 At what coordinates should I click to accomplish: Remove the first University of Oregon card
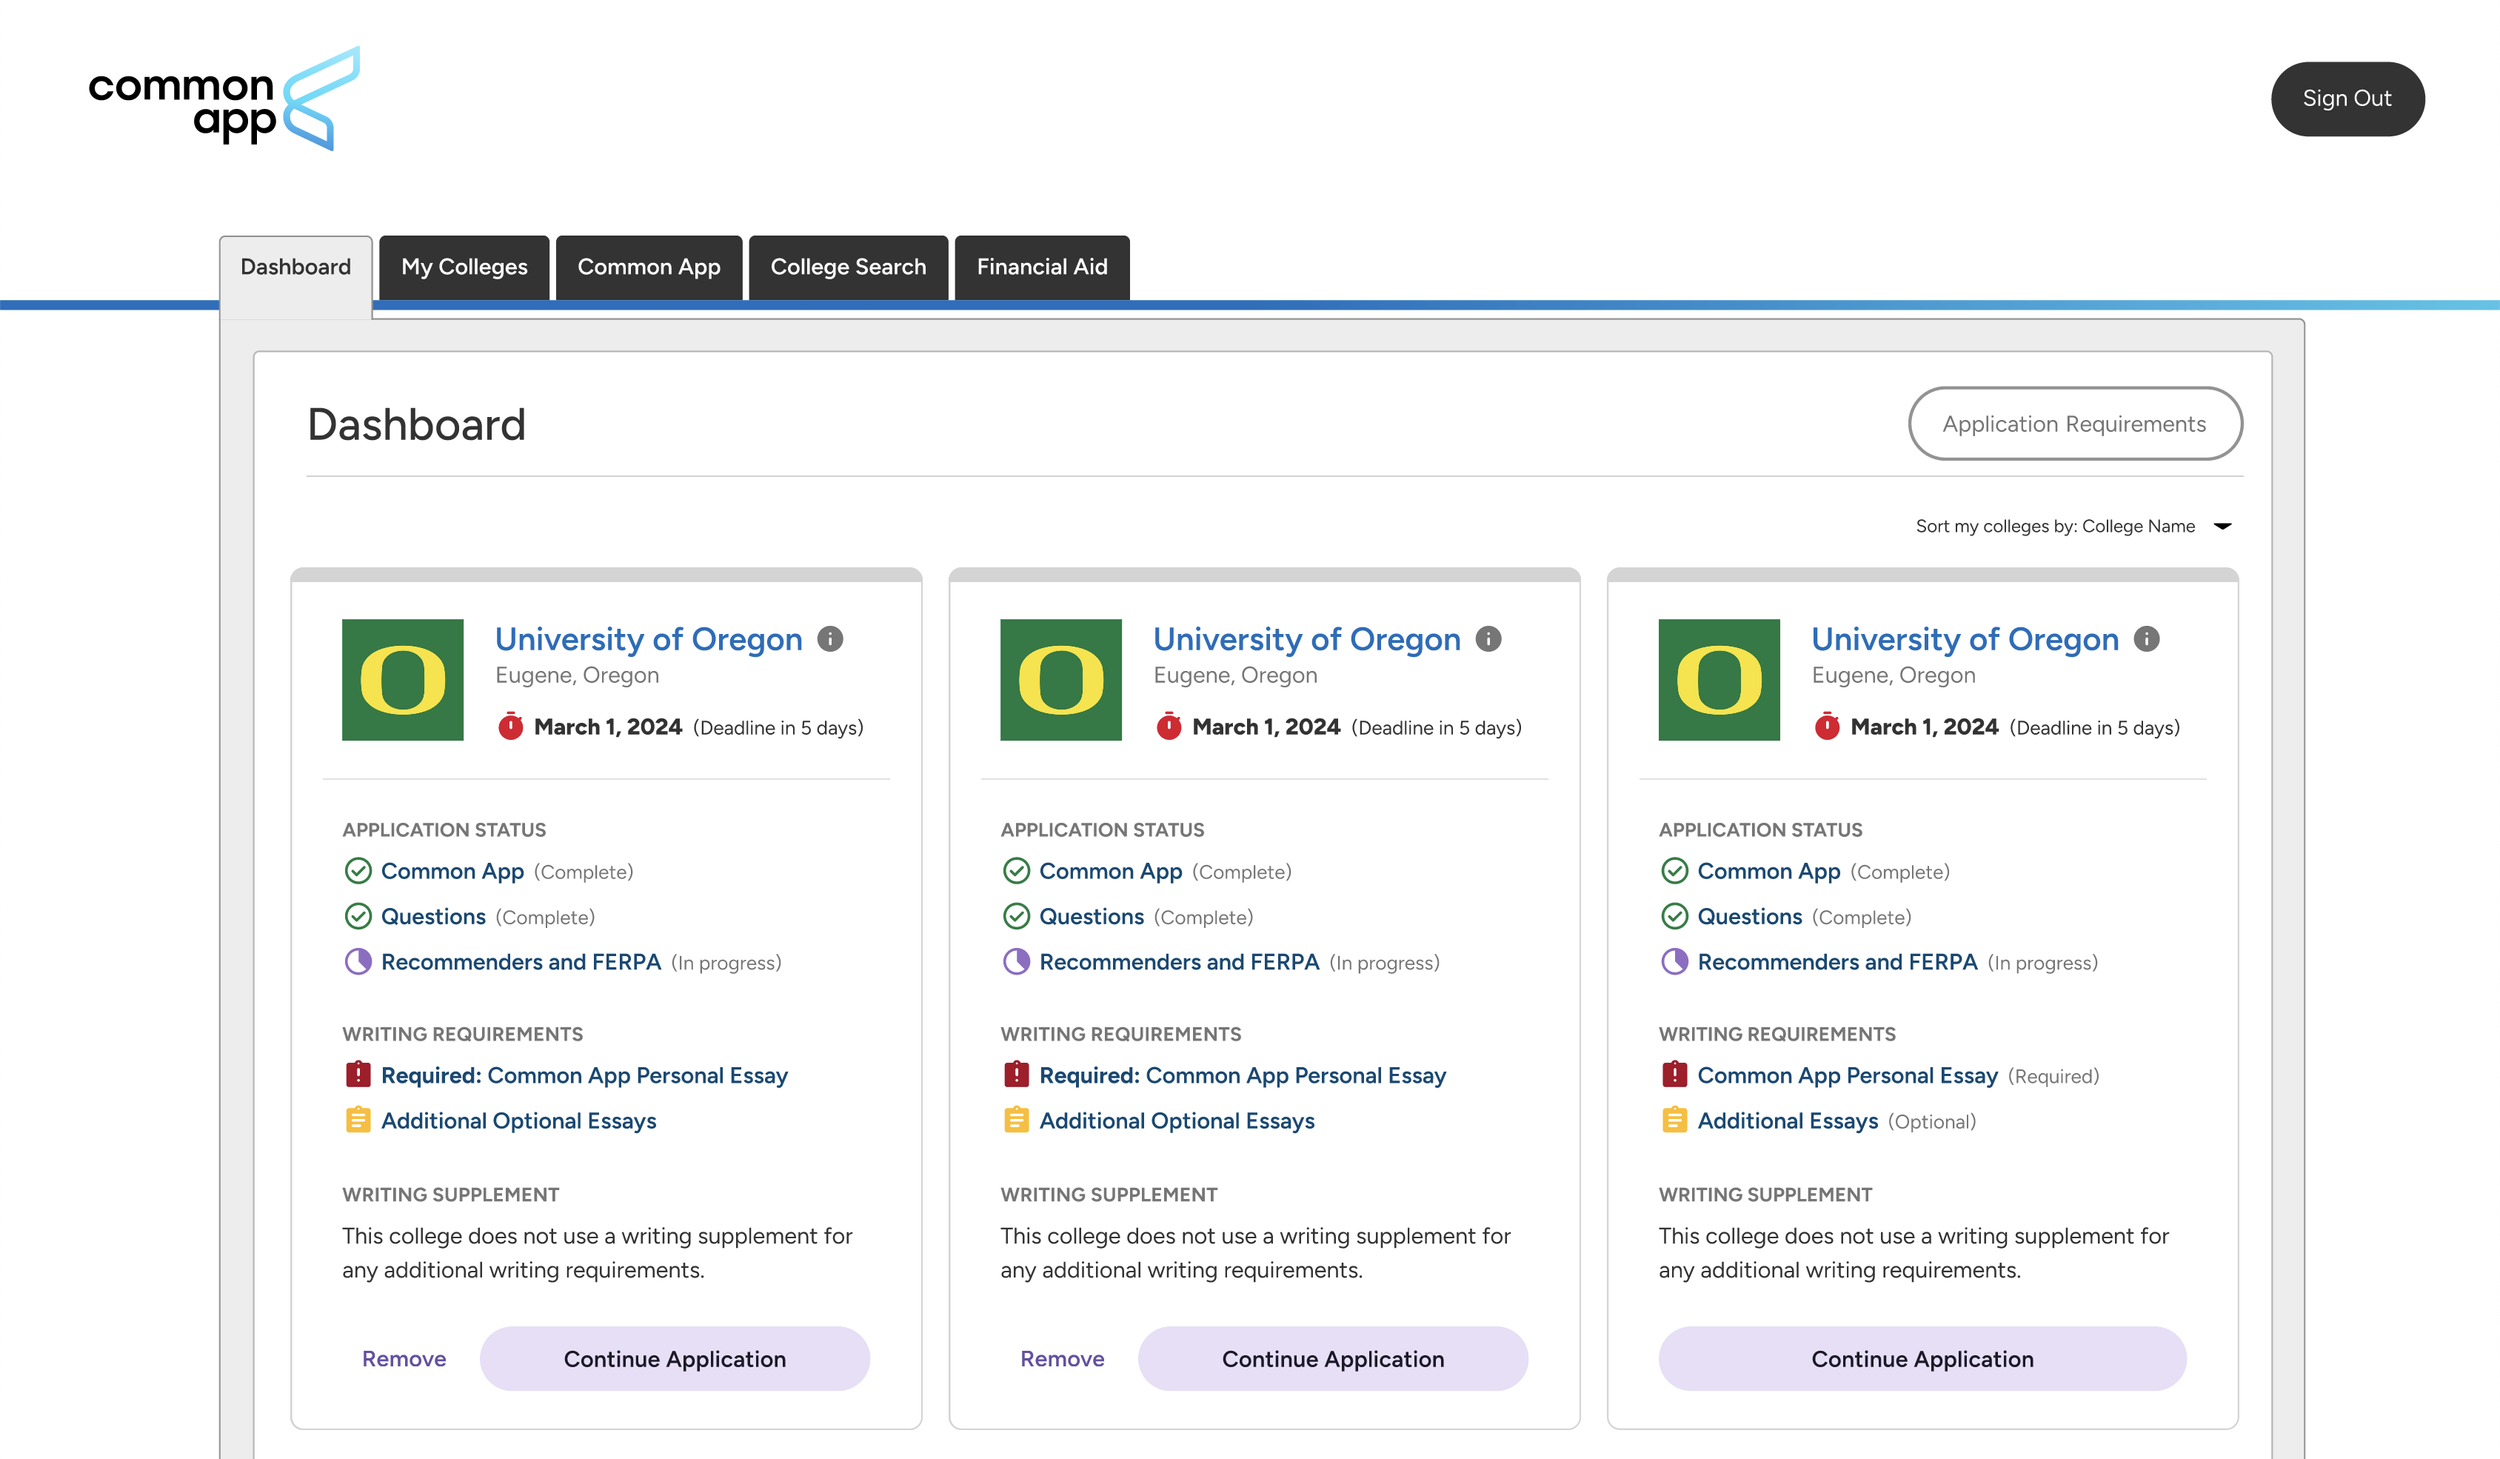pyautogui.click(x=404, y=1359)
